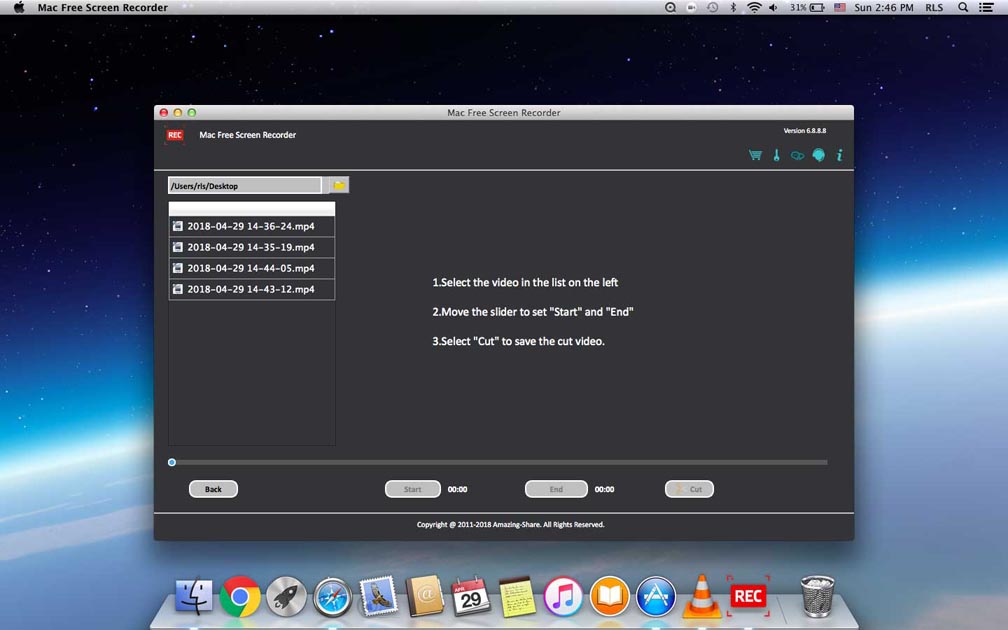The image size is (1008, 630).
Task: Click file icon beside 2018-04-29 14-43-12.mp4
Action: tap(178, 289)
